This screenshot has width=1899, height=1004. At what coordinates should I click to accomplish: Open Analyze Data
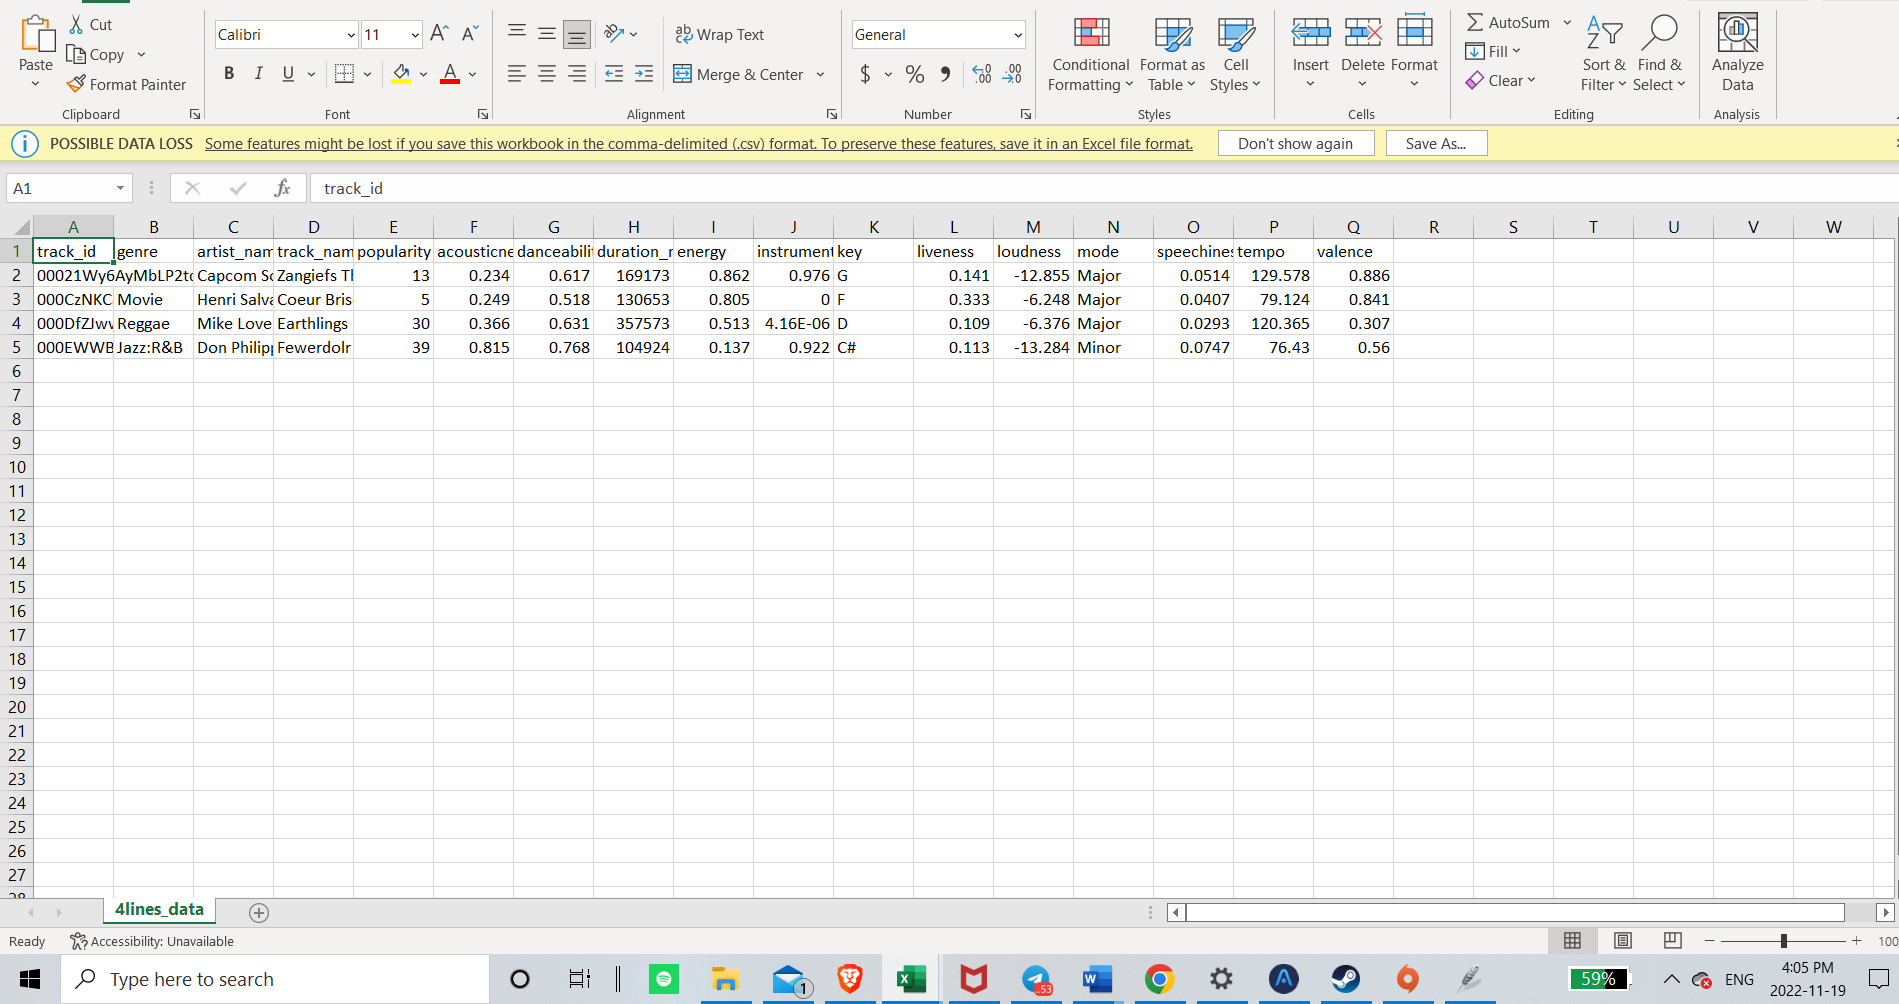(x=1737, y=52)
